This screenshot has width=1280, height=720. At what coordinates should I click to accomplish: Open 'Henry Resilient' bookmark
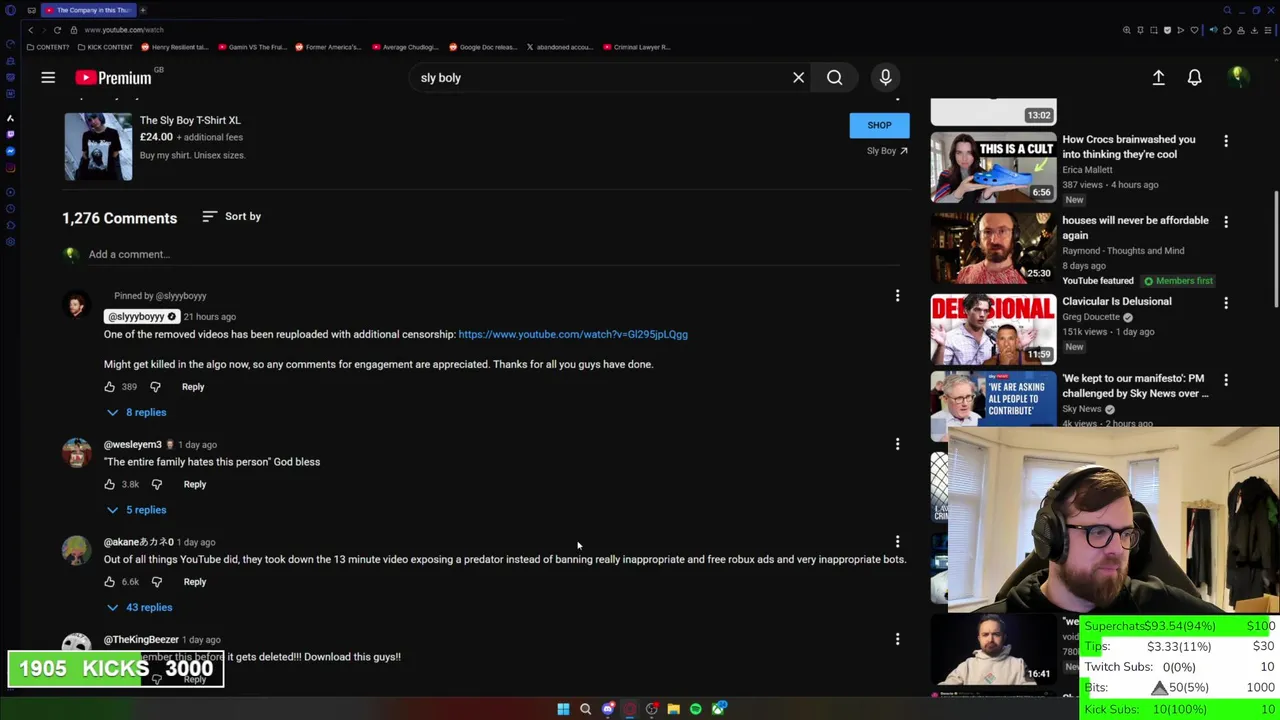point(175,47)
